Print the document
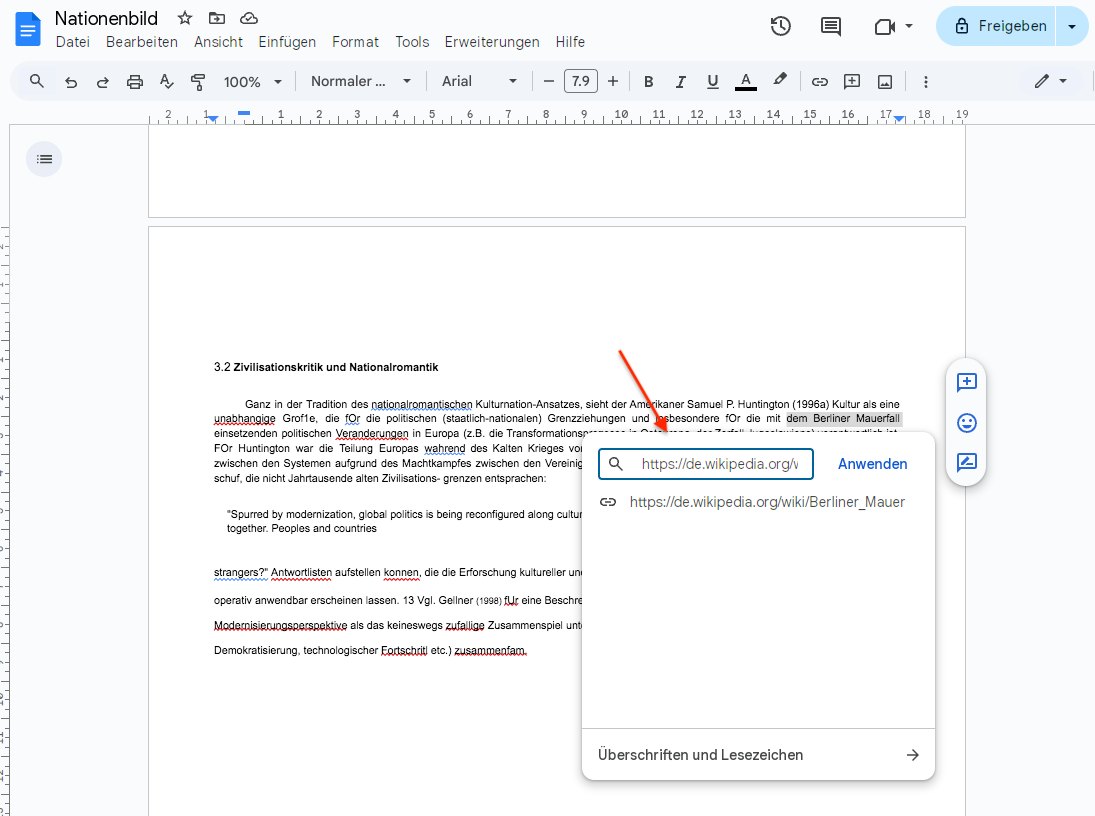 (x=135, y=82)
